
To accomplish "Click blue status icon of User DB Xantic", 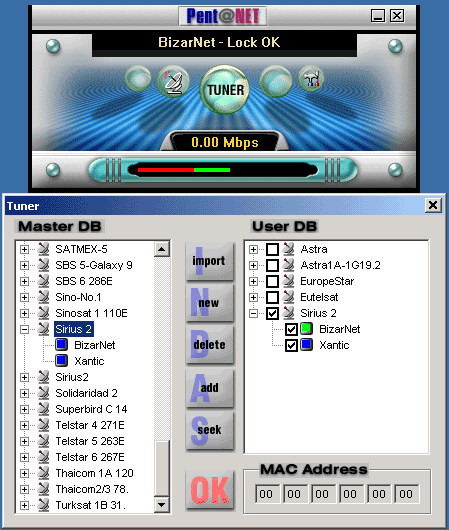I will (307, 345).
